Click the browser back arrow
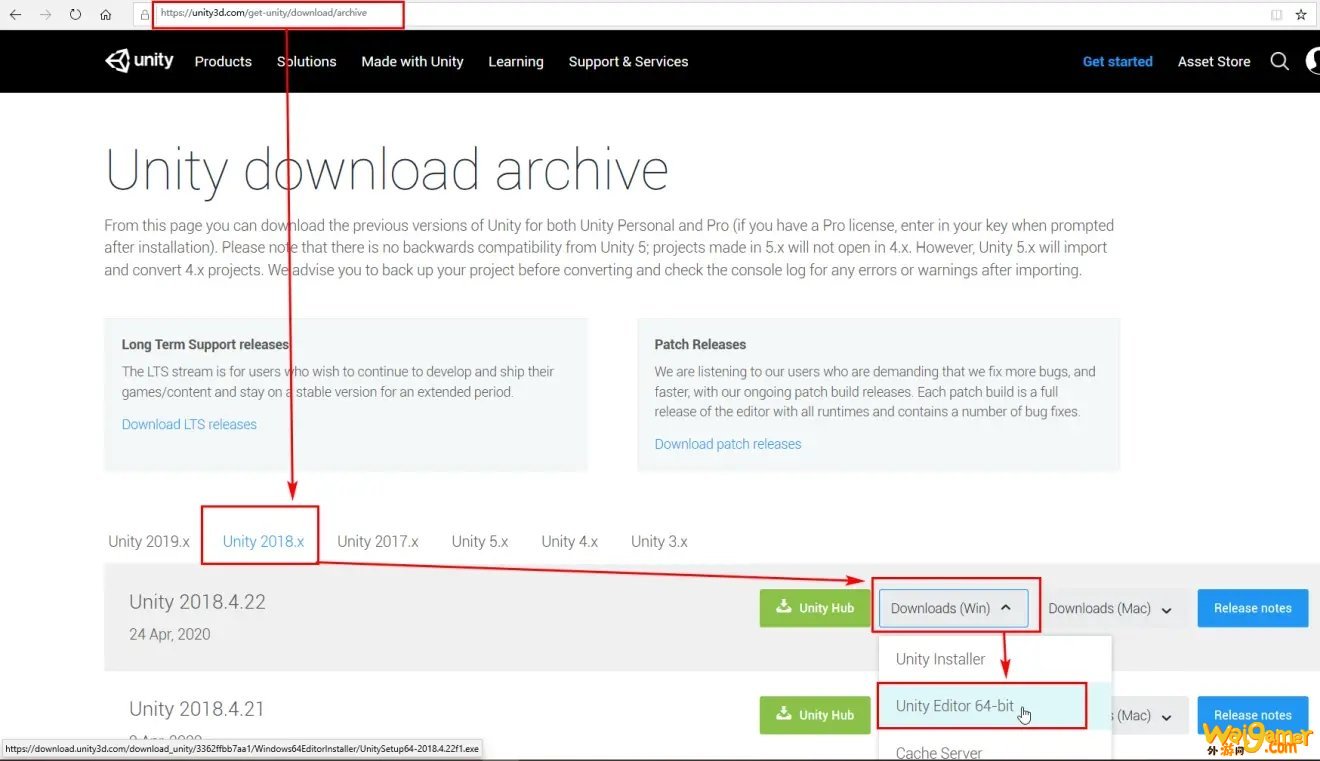Screen dimensions: 1320x761 (x=15, y=15)
